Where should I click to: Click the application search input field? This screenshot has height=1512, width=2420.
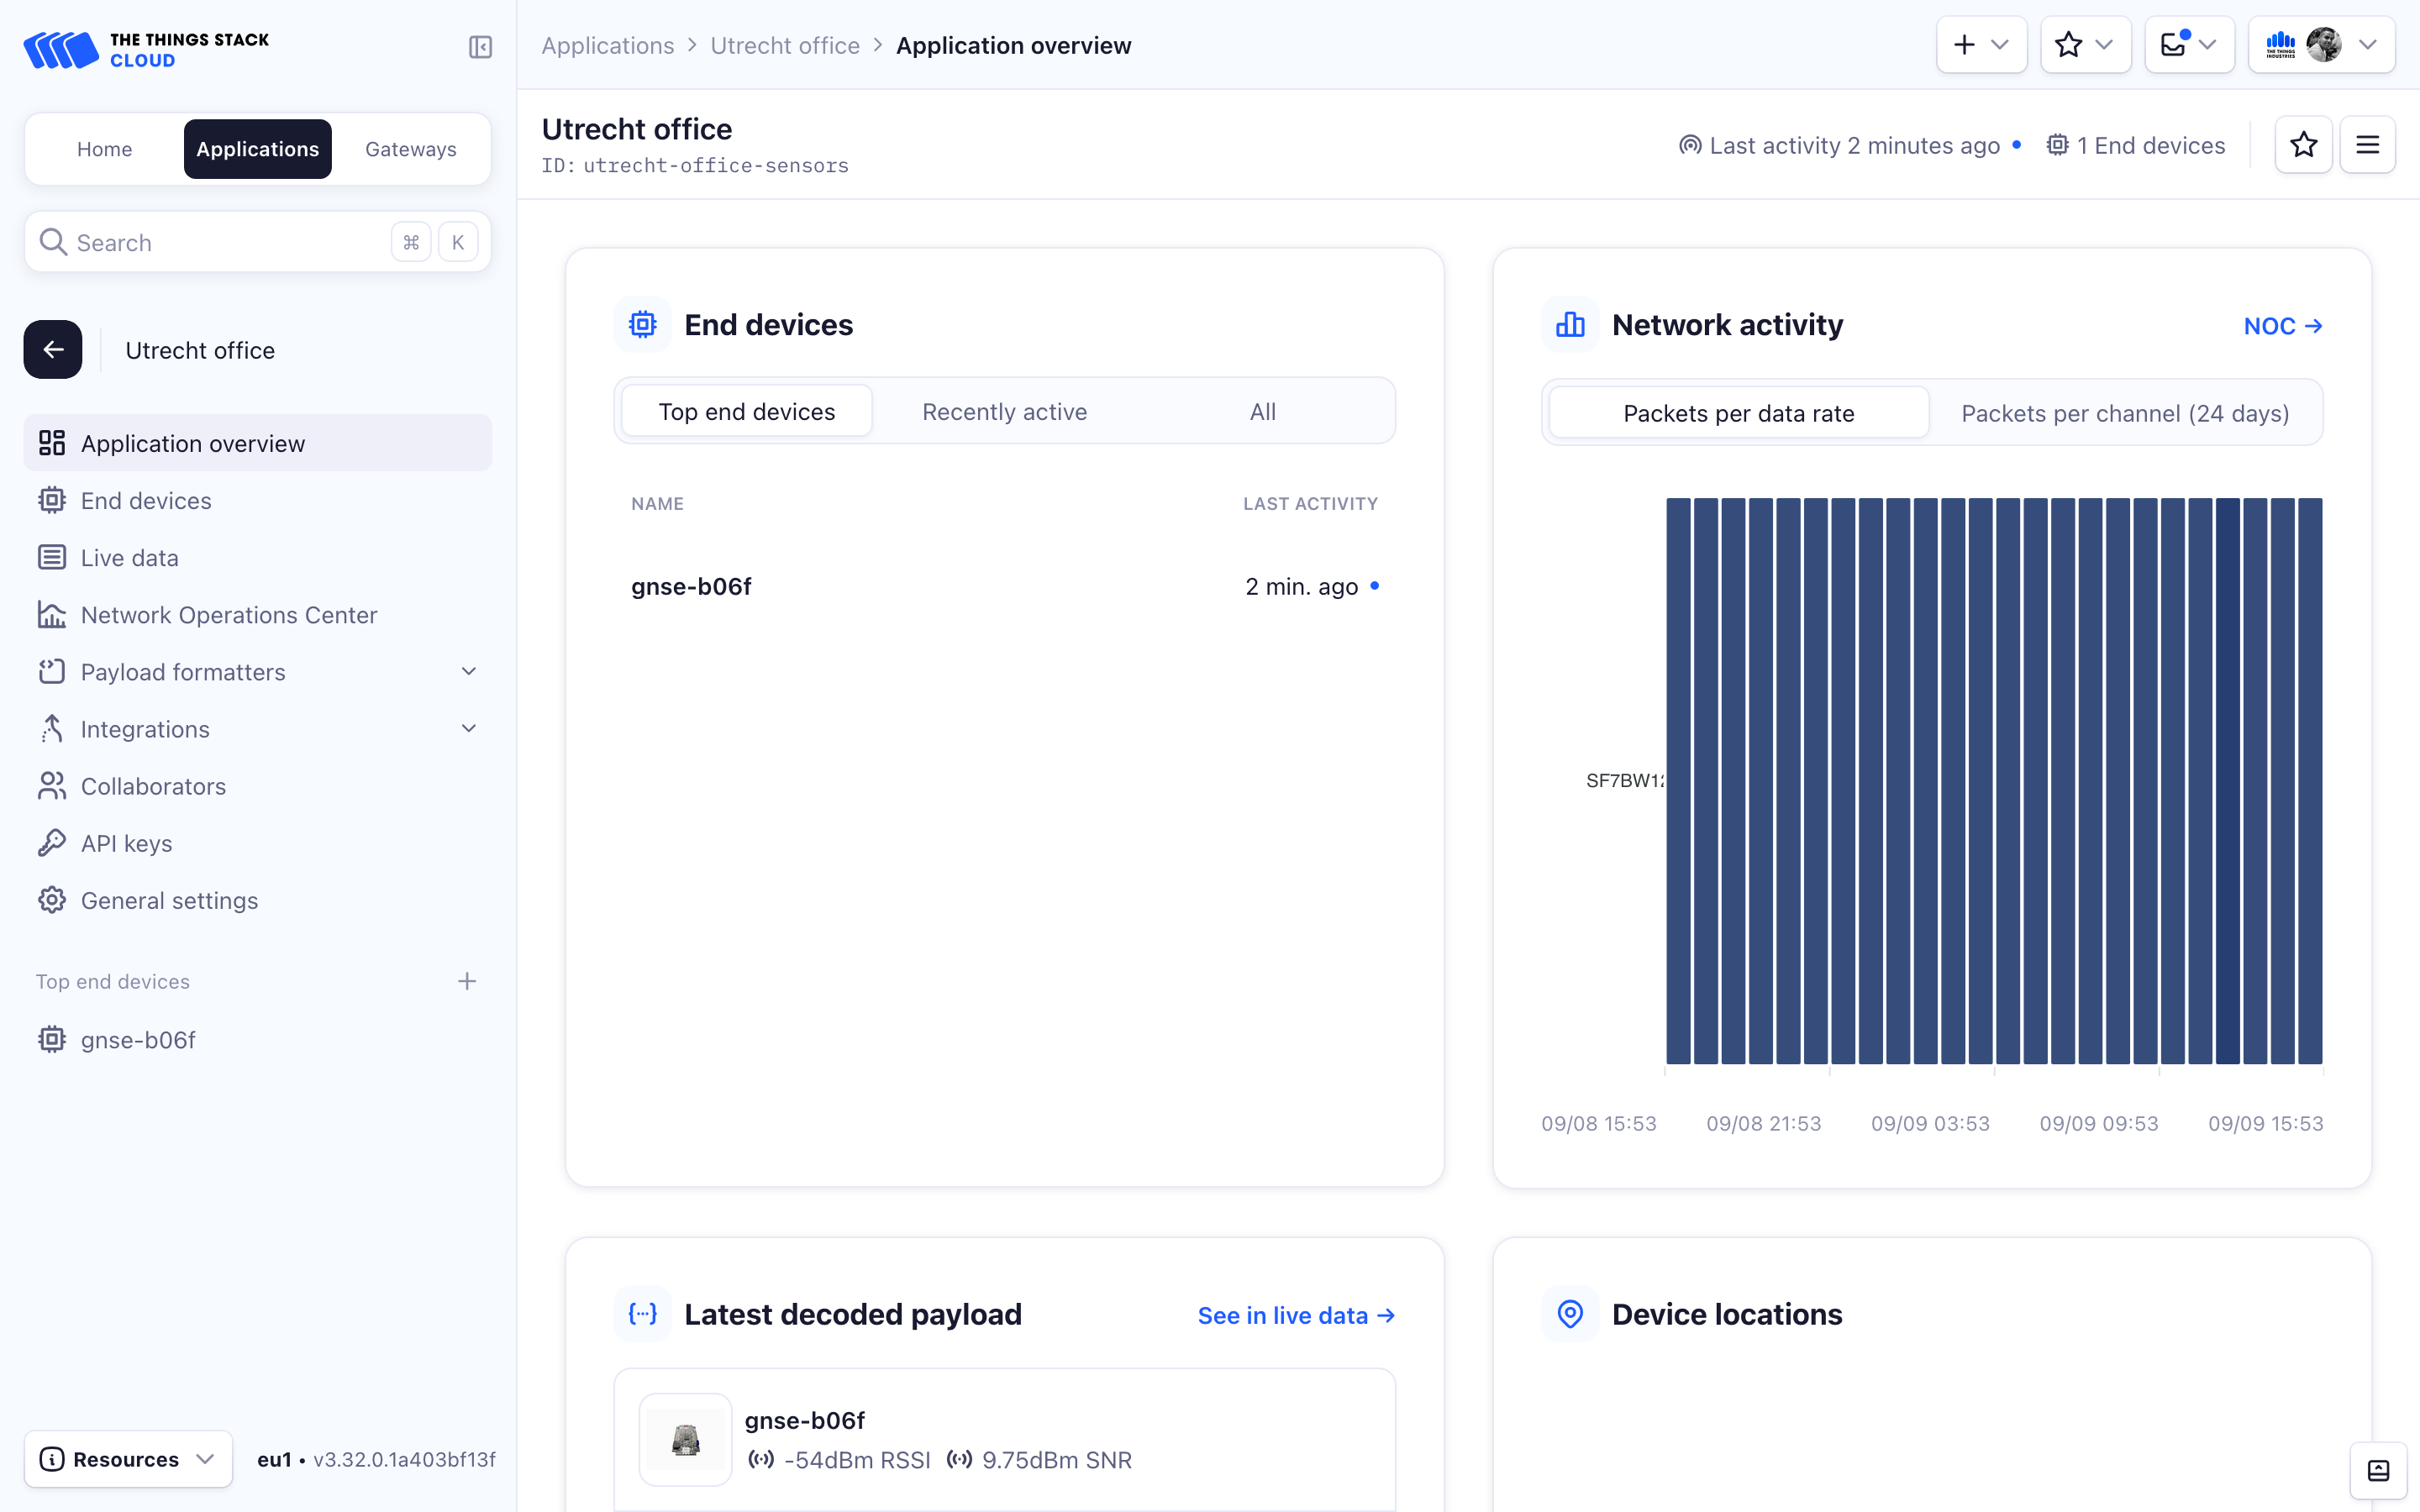pyautogui.click(x=258, y=242)
